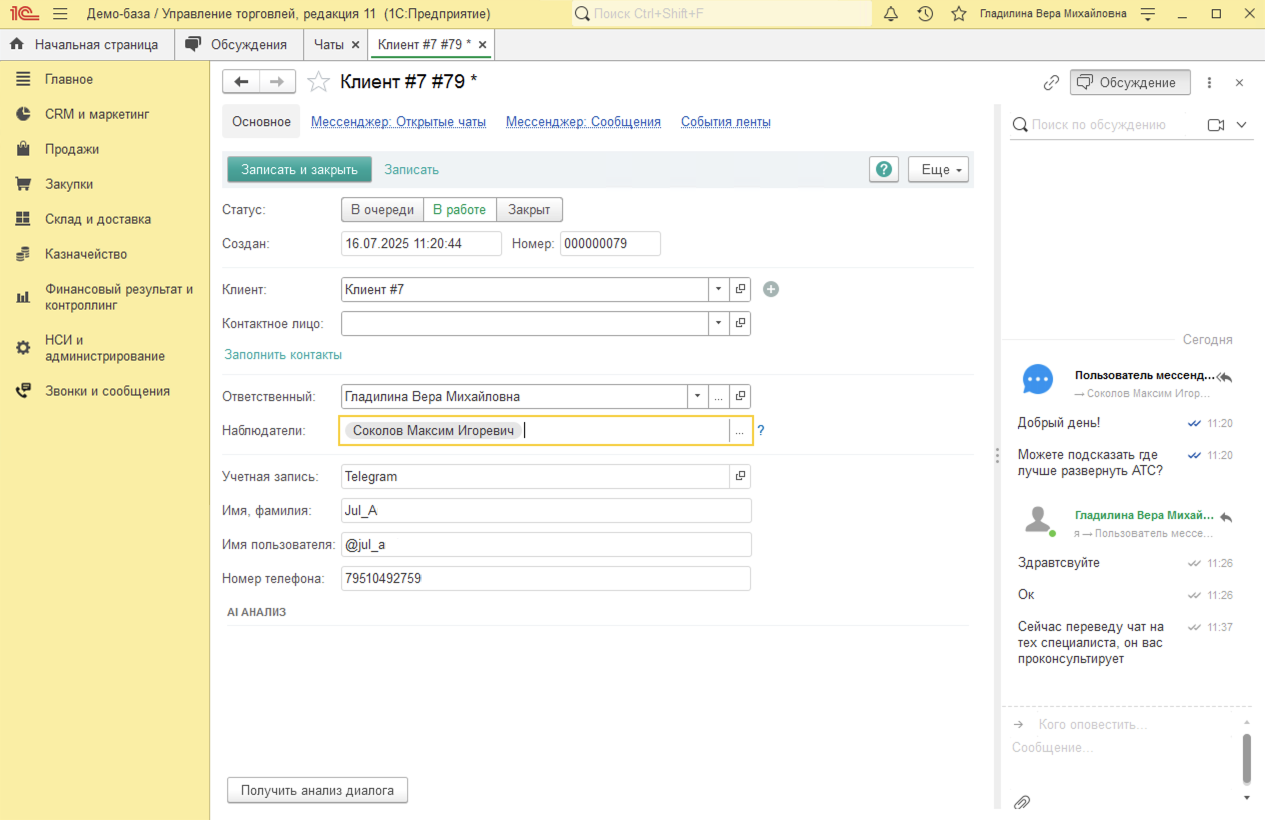The image size is (1265, 820).
Task: Open the history clock icon
Action: tap(925, 14)
